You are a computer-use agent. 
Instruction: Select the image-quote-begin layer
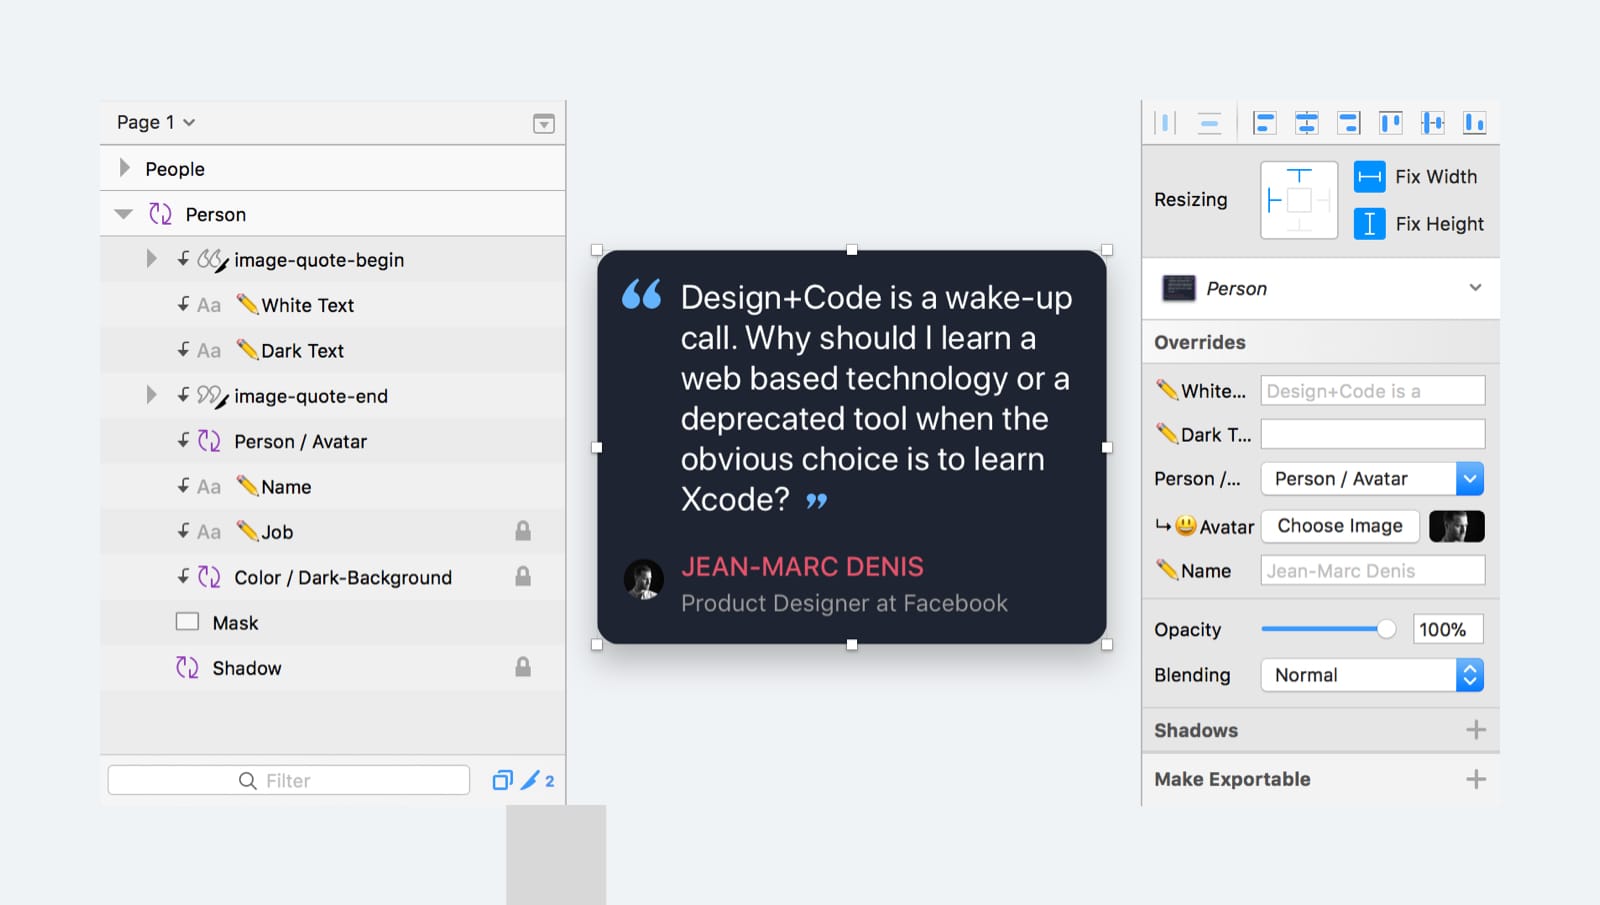pos(332,259)
